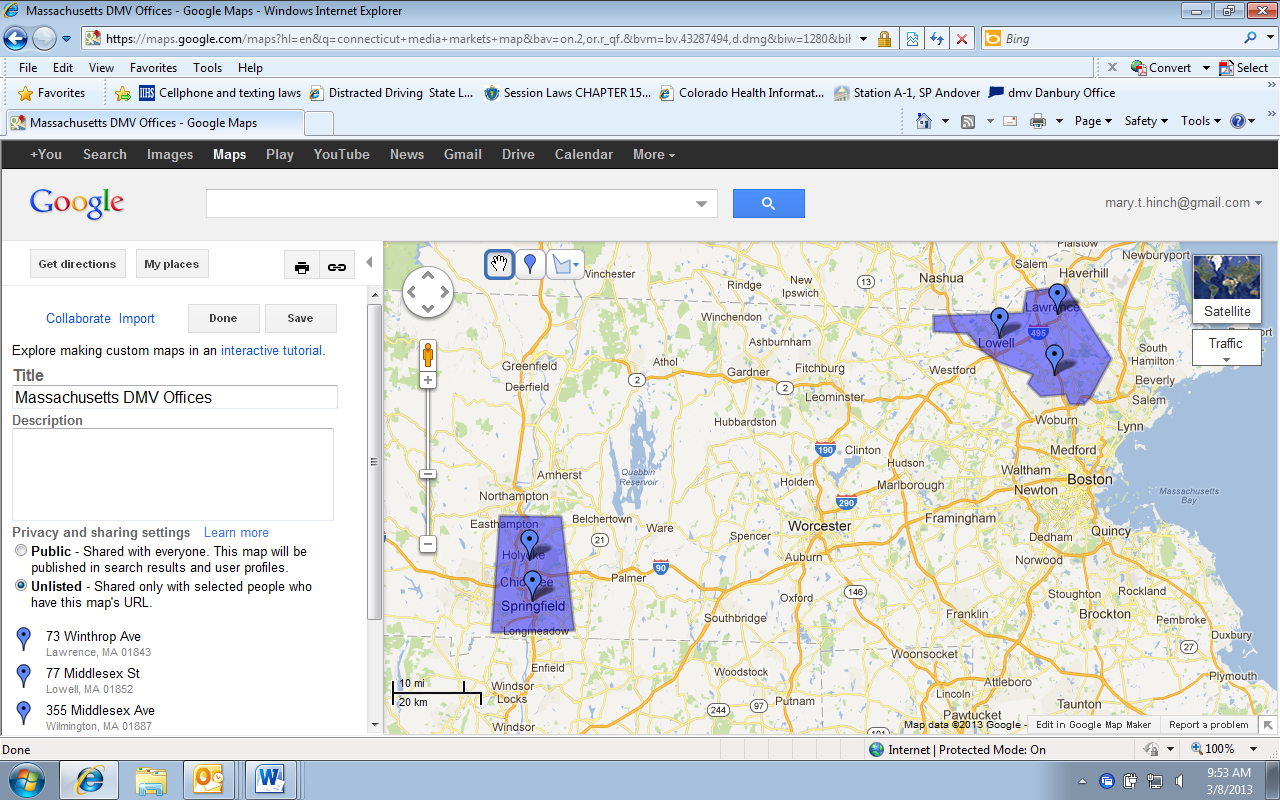
Task: Select 77 Middlesex St in the list
Action: [x=93, y=673]
